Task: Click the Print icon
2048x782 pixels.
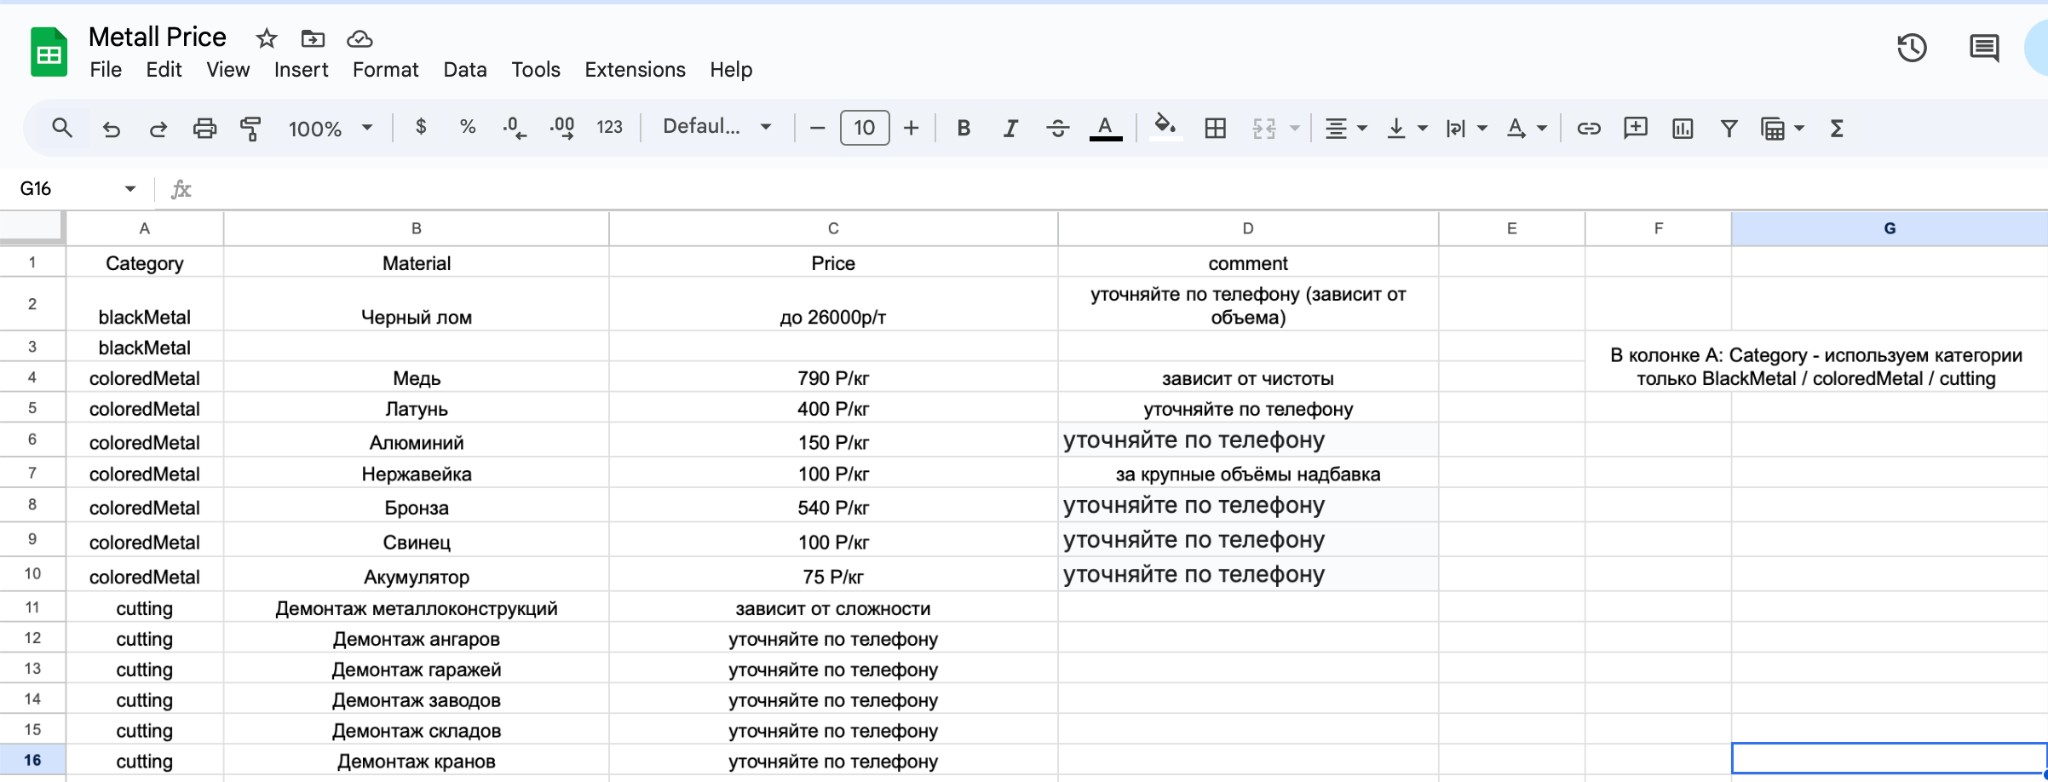Action: [x=204, y=128]
